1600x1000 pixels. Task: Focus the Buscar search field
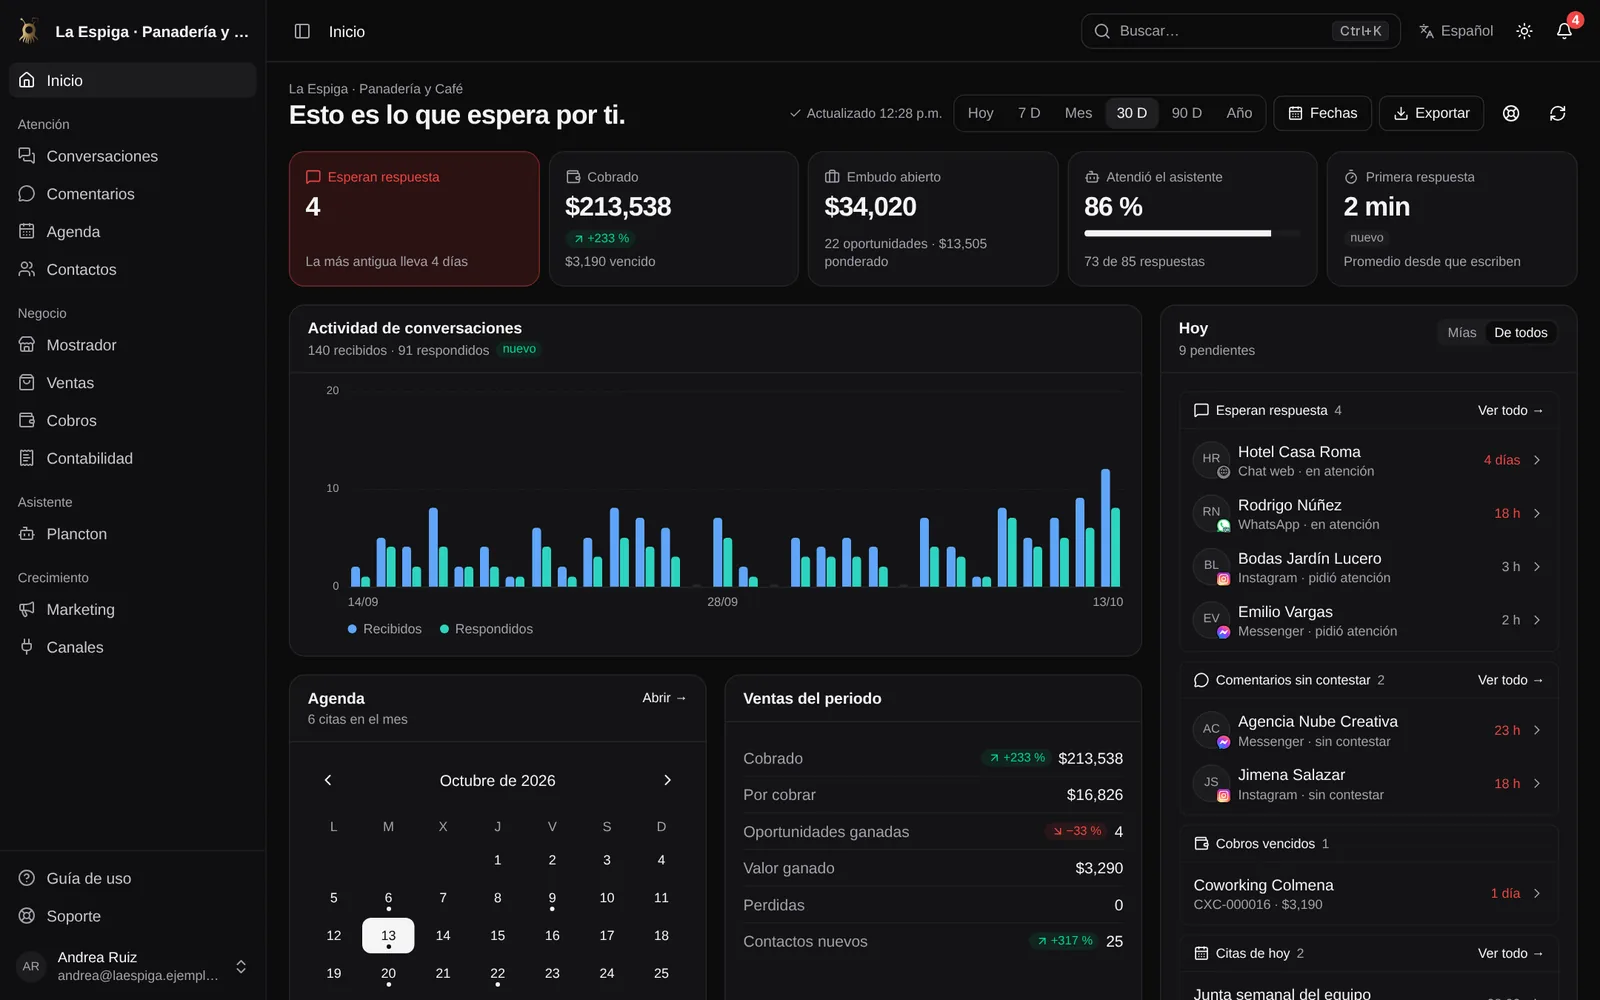point(1240,31)
